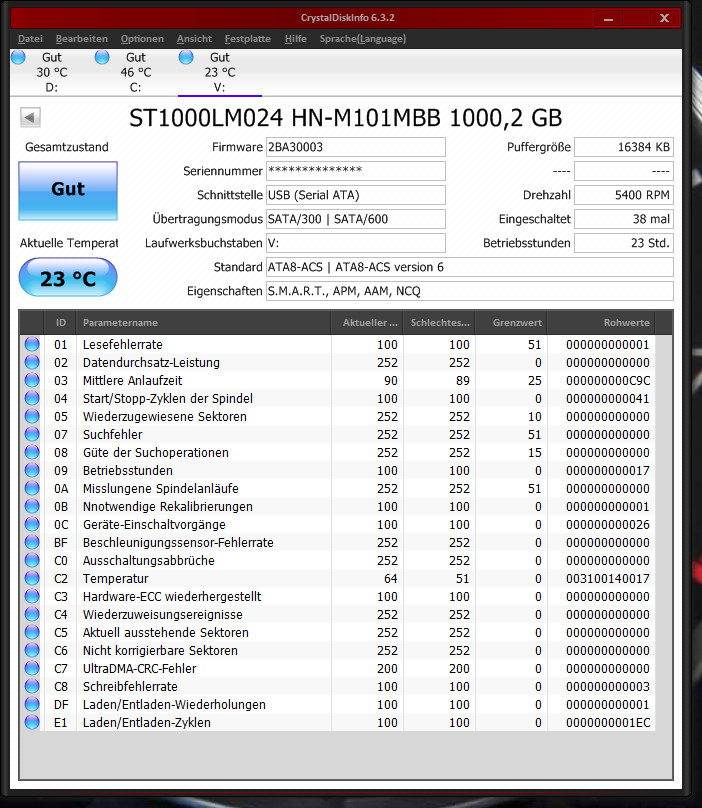Switch to drive C: tab showing 46 °C

tap(136, 72)
